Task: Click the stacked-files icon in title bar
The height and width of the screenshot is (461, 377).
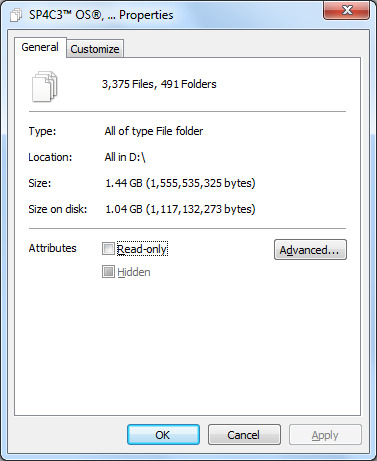Action: 16,15
